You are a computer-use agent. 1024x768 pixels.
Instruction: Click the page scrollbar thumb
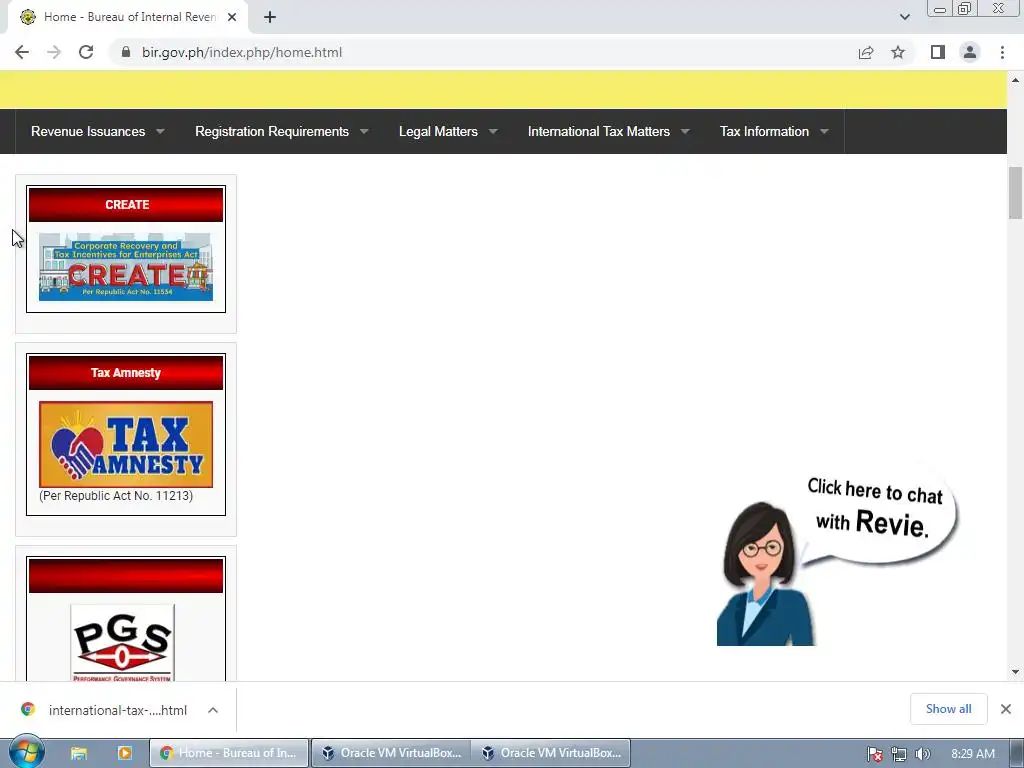tap(1016, 193)
